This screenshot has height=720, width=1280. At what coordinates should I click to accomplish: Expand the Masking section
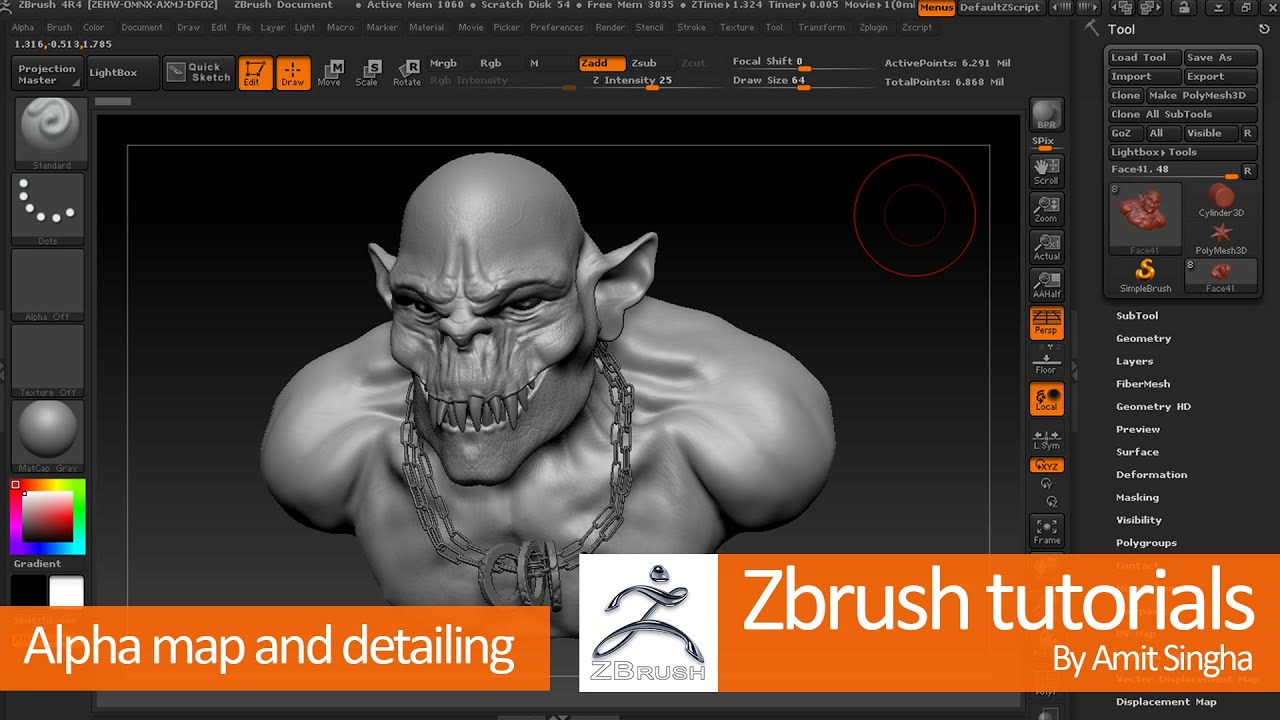1137,497
